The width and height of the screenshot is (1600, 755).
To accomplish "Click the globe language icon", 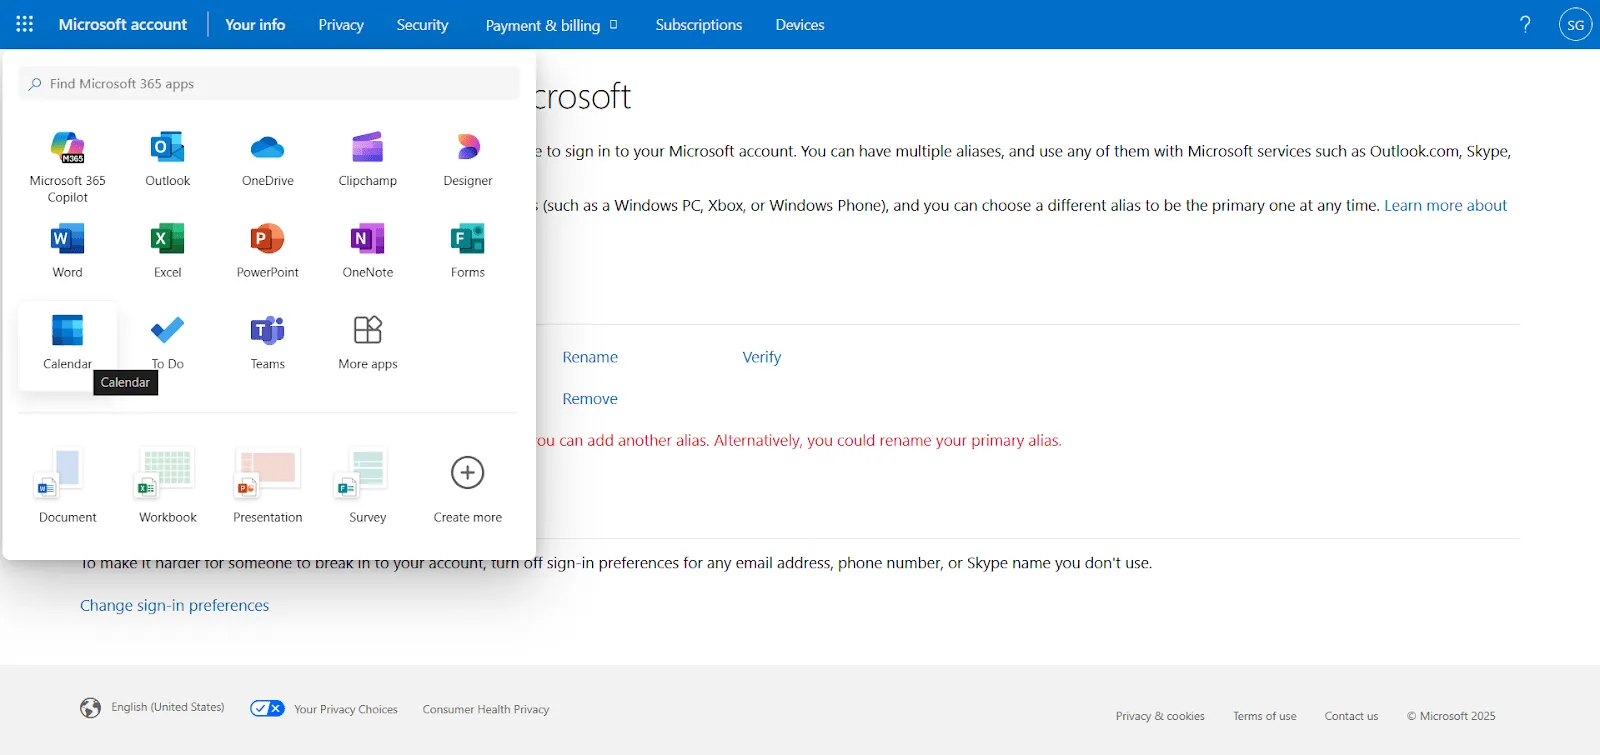I will coord(90,708).
